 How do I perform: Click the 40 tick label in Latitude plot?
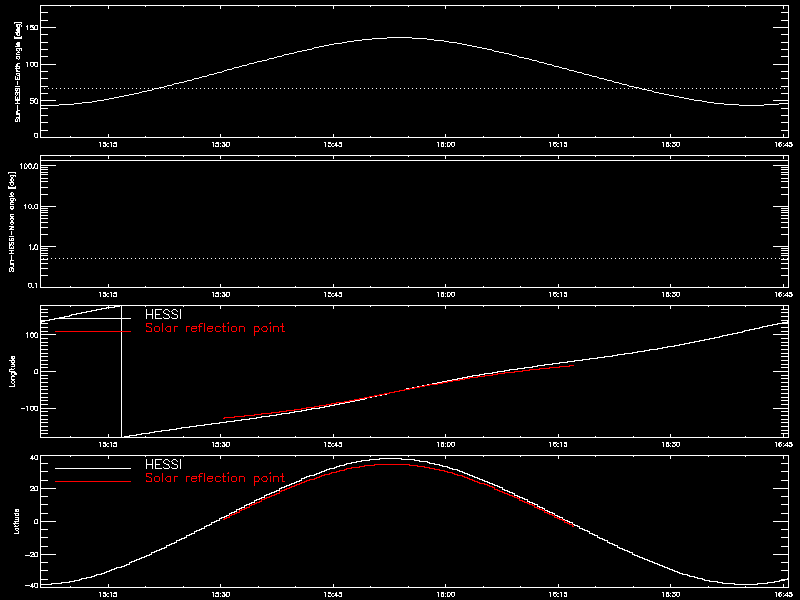[x=35, y=458]
